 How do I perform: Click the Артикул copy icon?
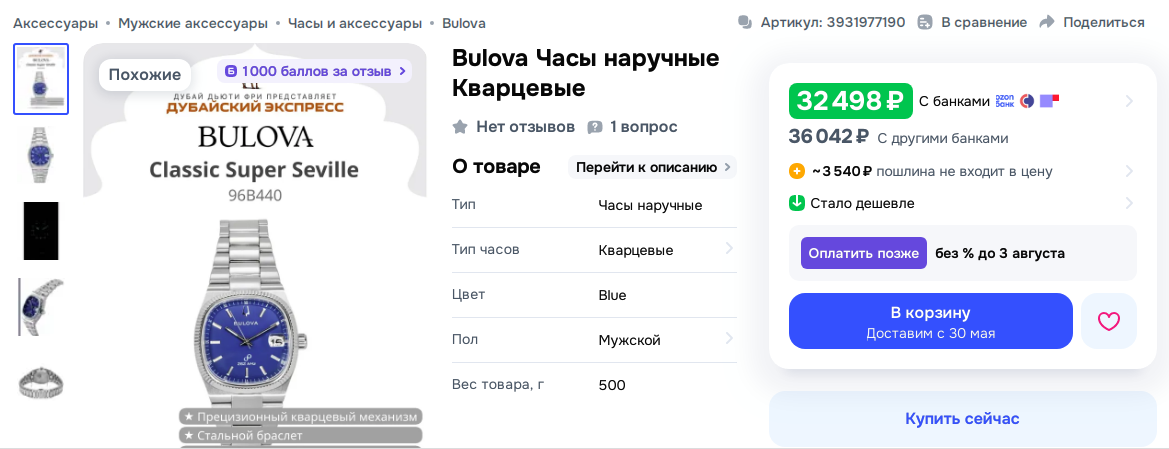click(x=745, y=22)
